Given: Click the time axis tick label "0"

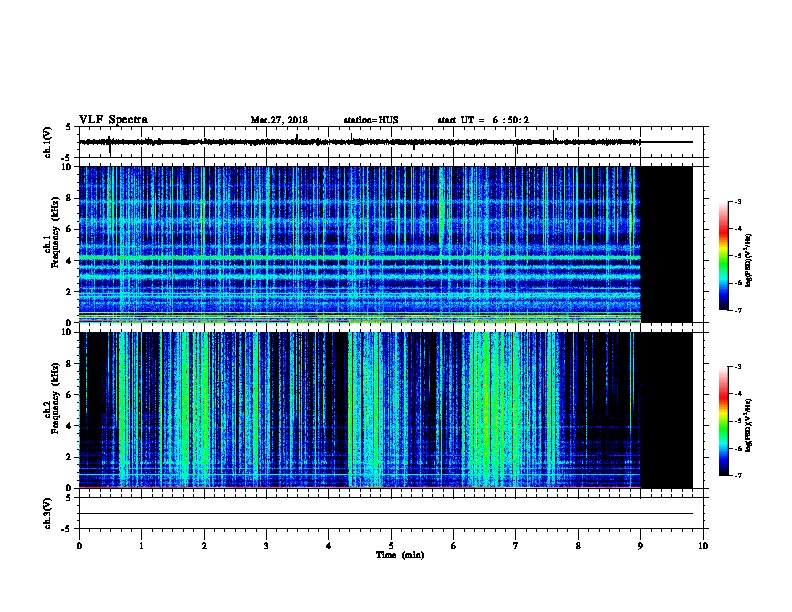Looking at the screenshot, I should point(79,546).
